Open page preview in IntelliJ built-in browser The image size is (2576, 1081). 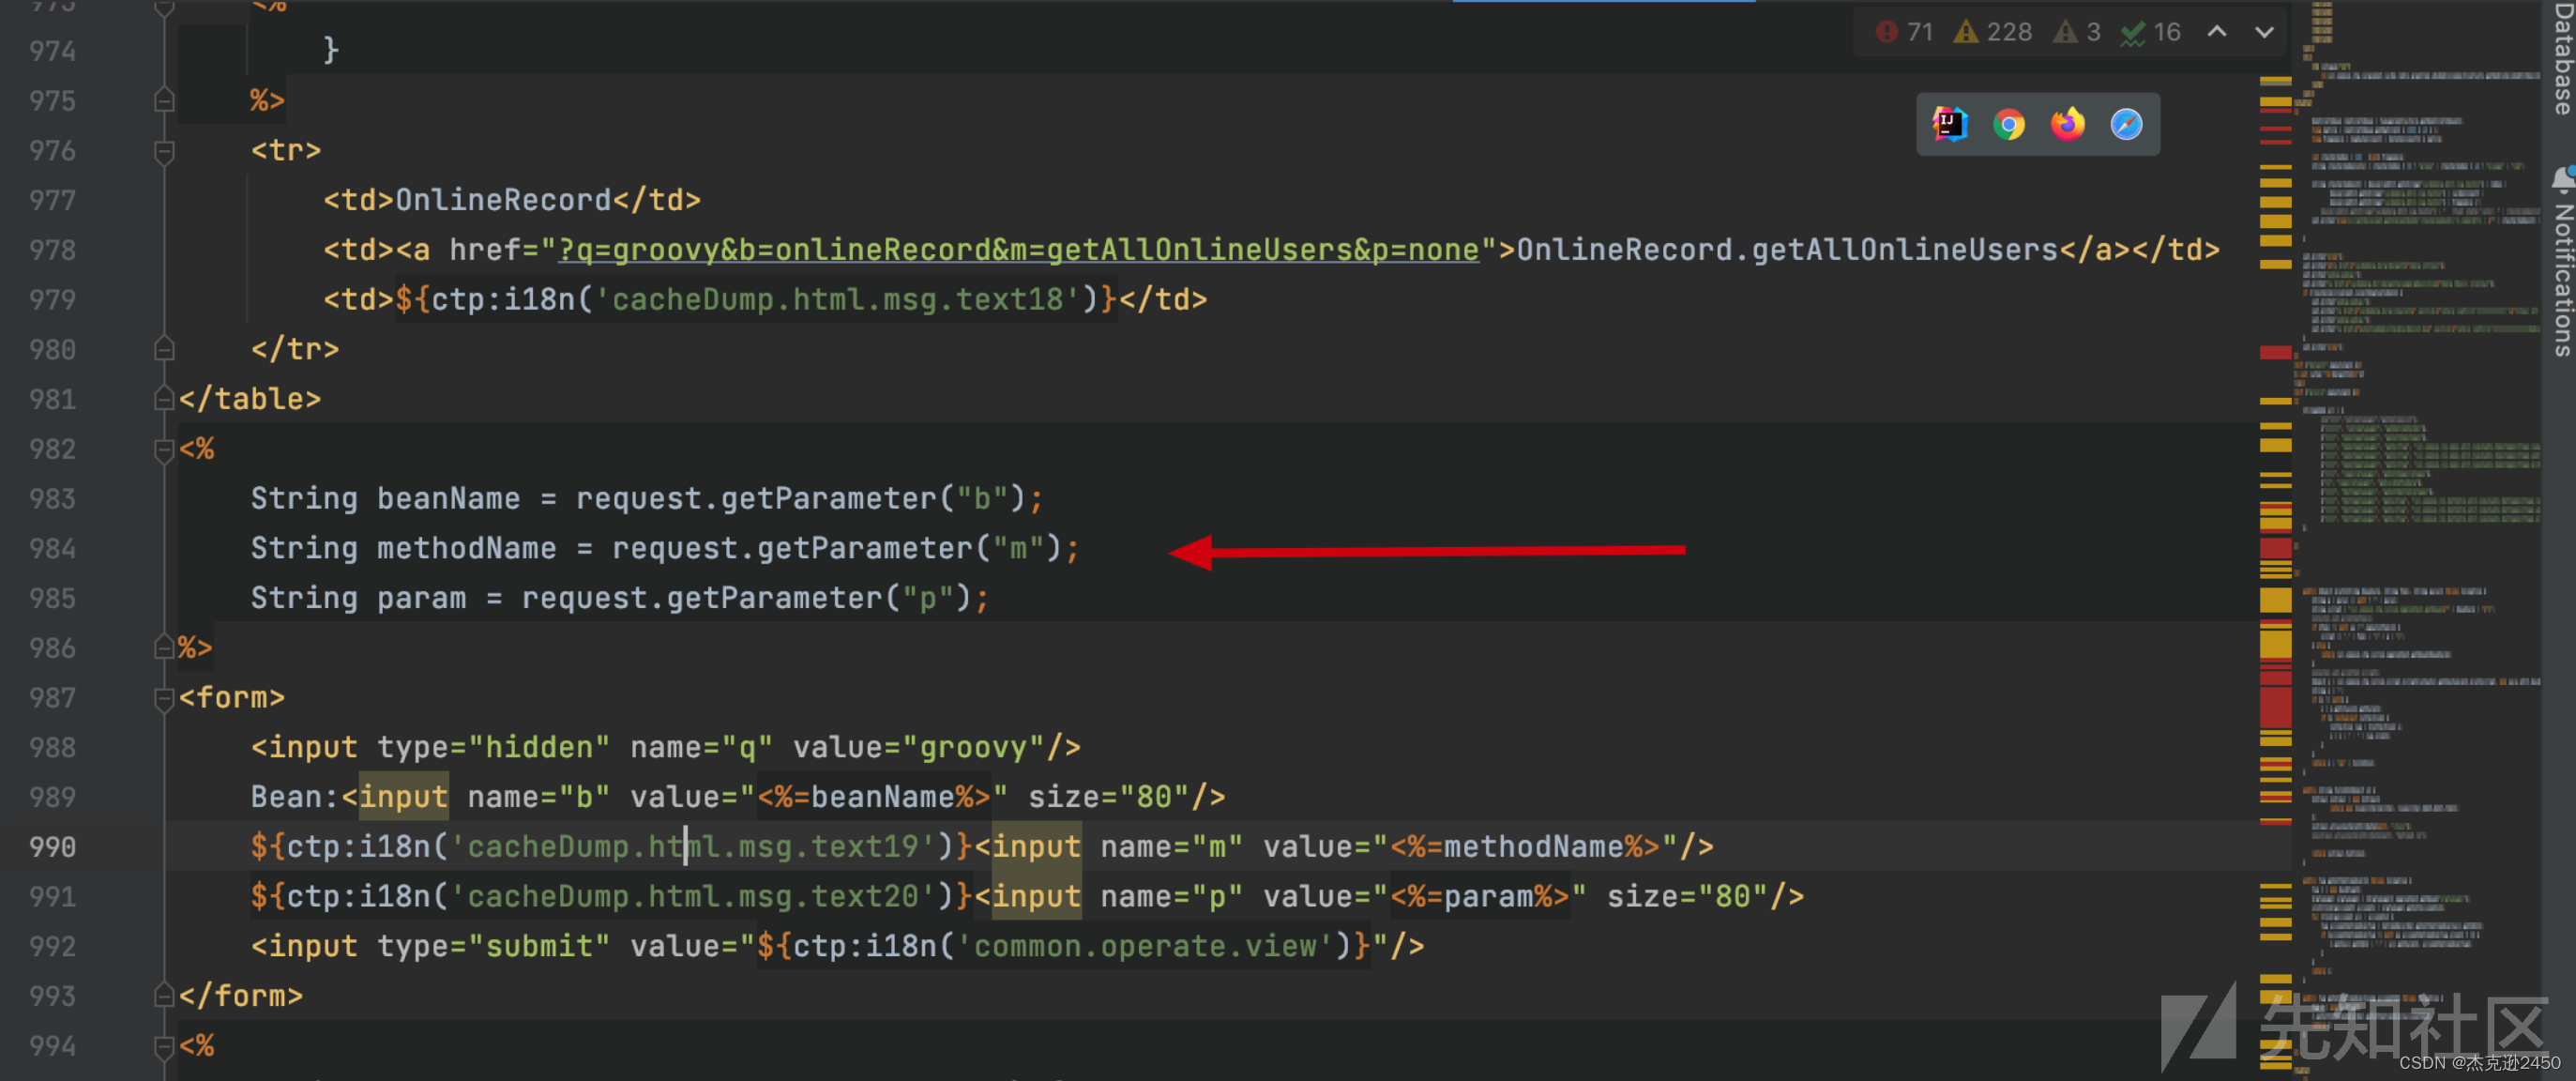click(1950, 124)
